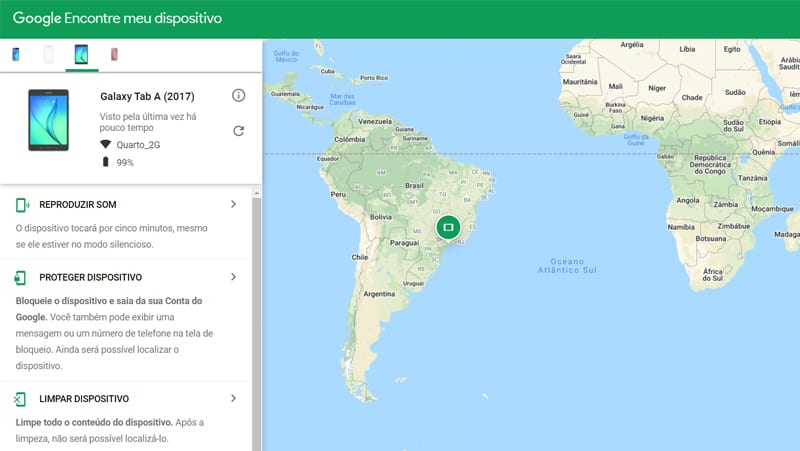Click the Limpar Dispositivo erase icon
800x451 pixels.
point(19,399)
